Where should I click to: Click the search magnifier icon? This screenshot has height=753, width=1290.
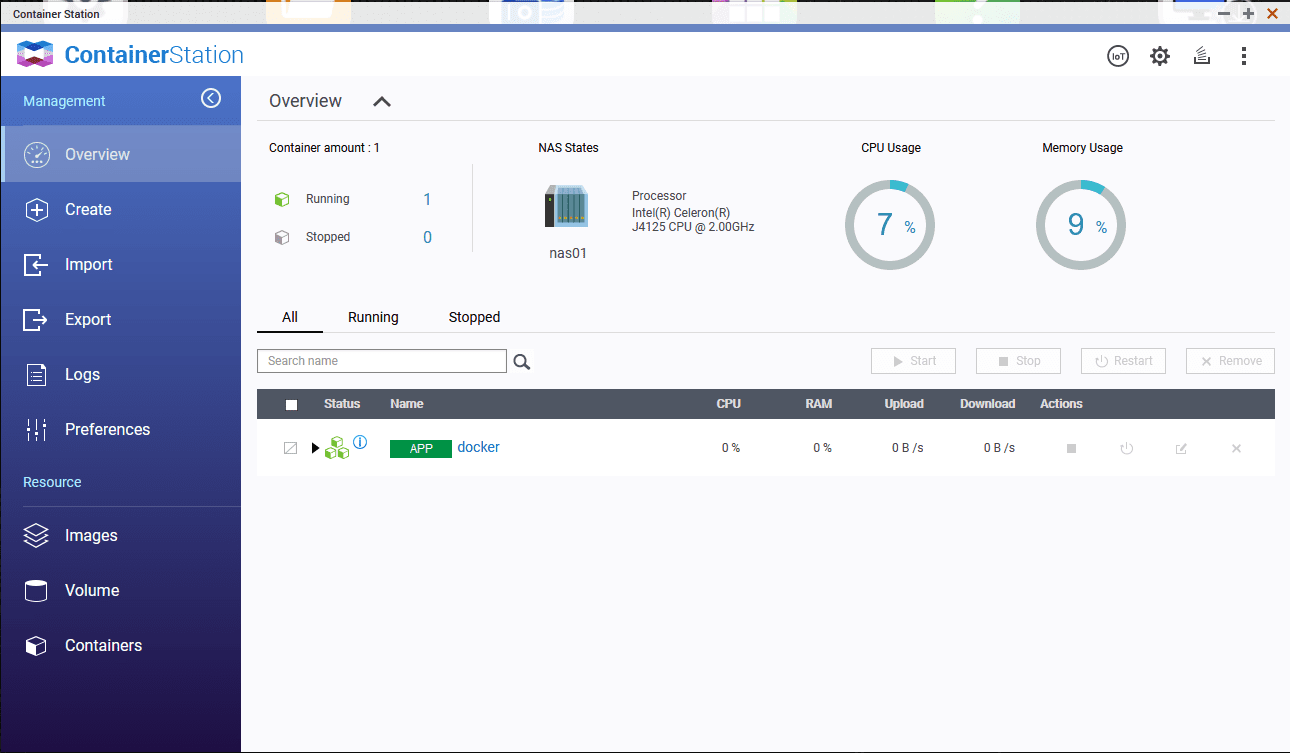tap(522, 362)
